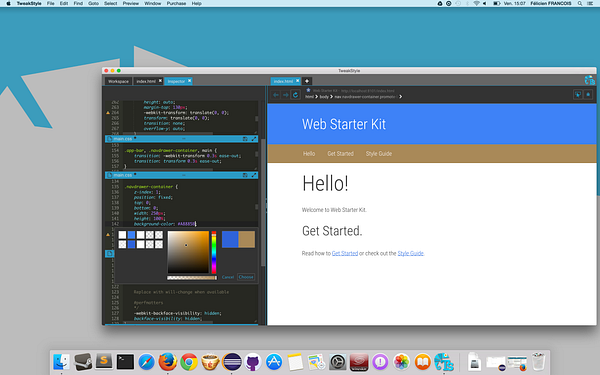Open Terminal from the dock
The image size is (600, 375).
(x=125, y=362)
